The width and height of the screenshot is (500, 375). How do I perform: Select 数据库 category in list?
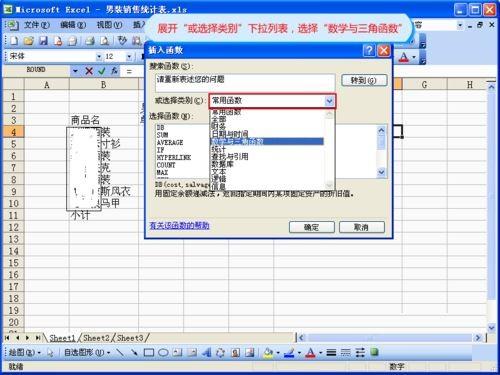tap(222, 164)
